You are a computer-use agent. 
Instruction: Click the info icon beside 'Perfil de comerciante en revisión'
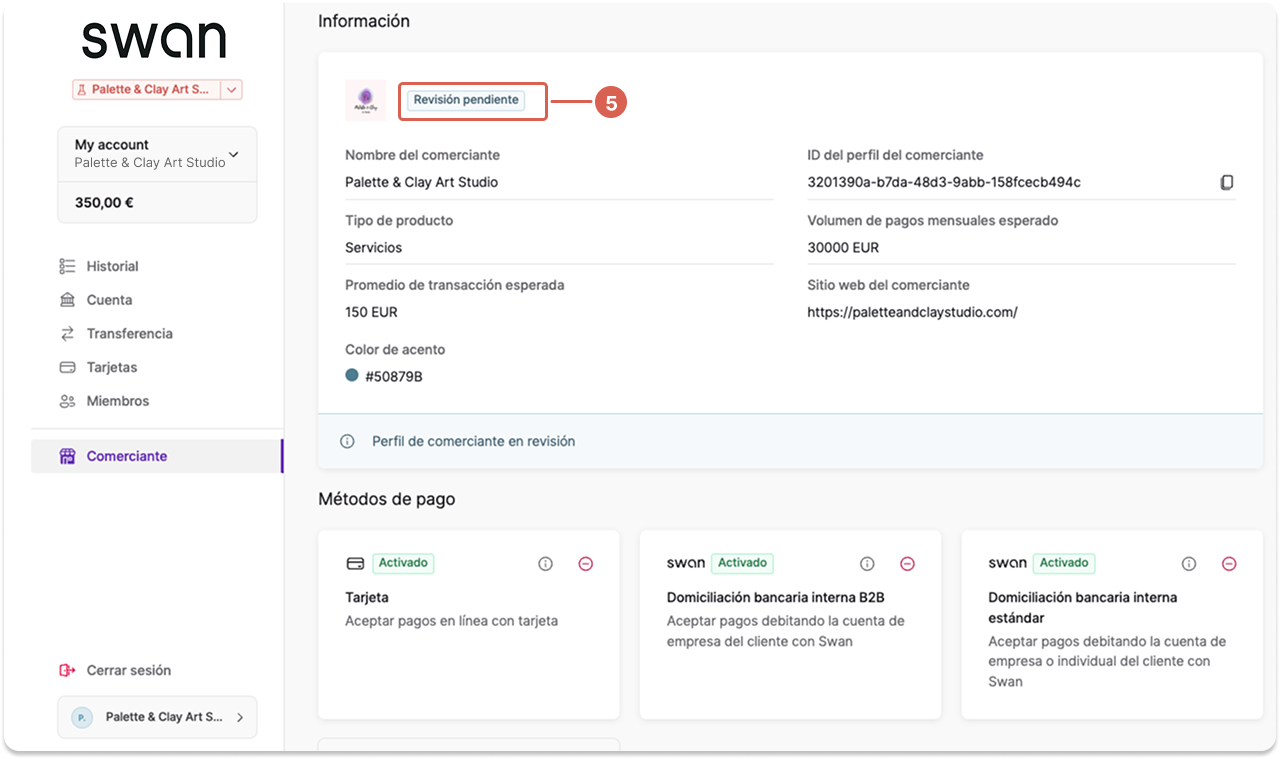347,441
